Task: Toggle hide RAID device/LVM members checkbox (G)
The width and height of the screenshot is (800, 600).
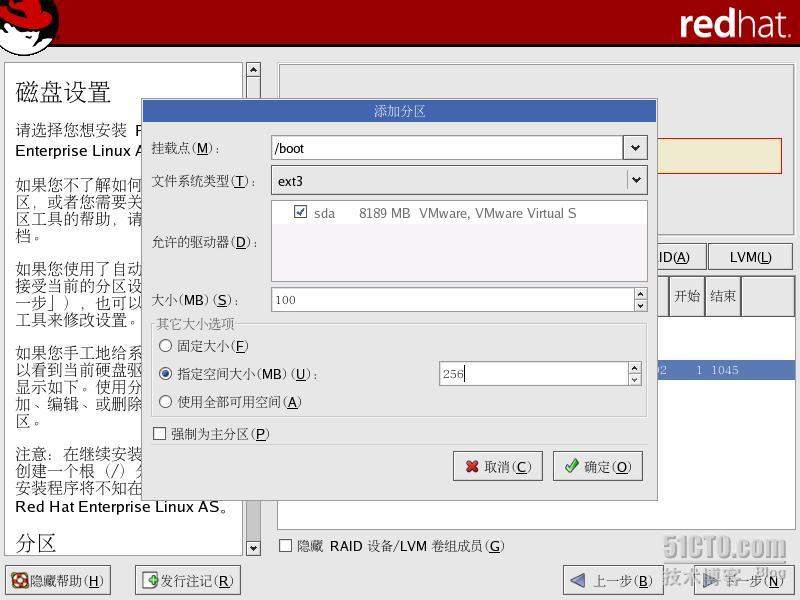Action: (x=285, y=545)
